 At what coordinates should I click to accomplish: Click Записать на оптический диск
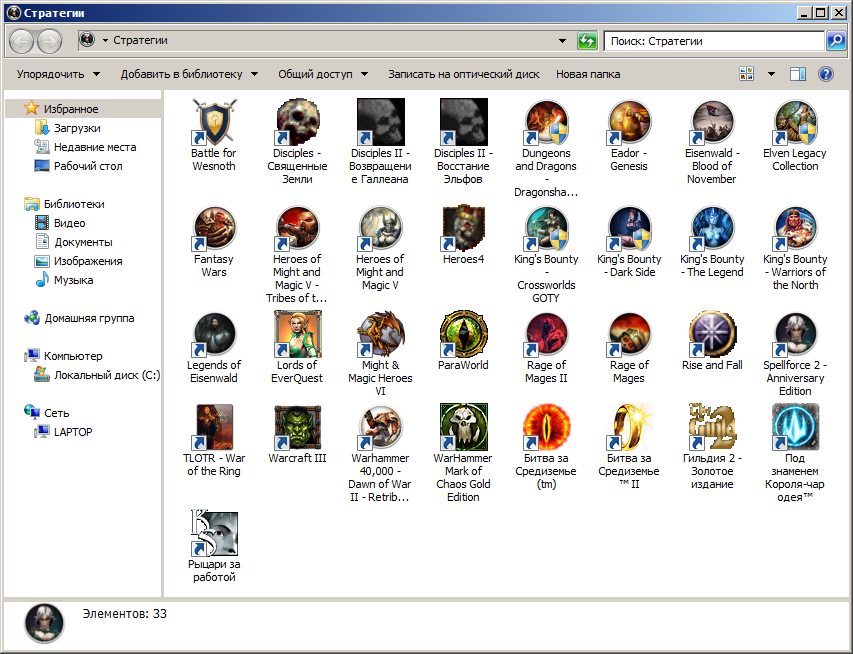tap(463, 74)
